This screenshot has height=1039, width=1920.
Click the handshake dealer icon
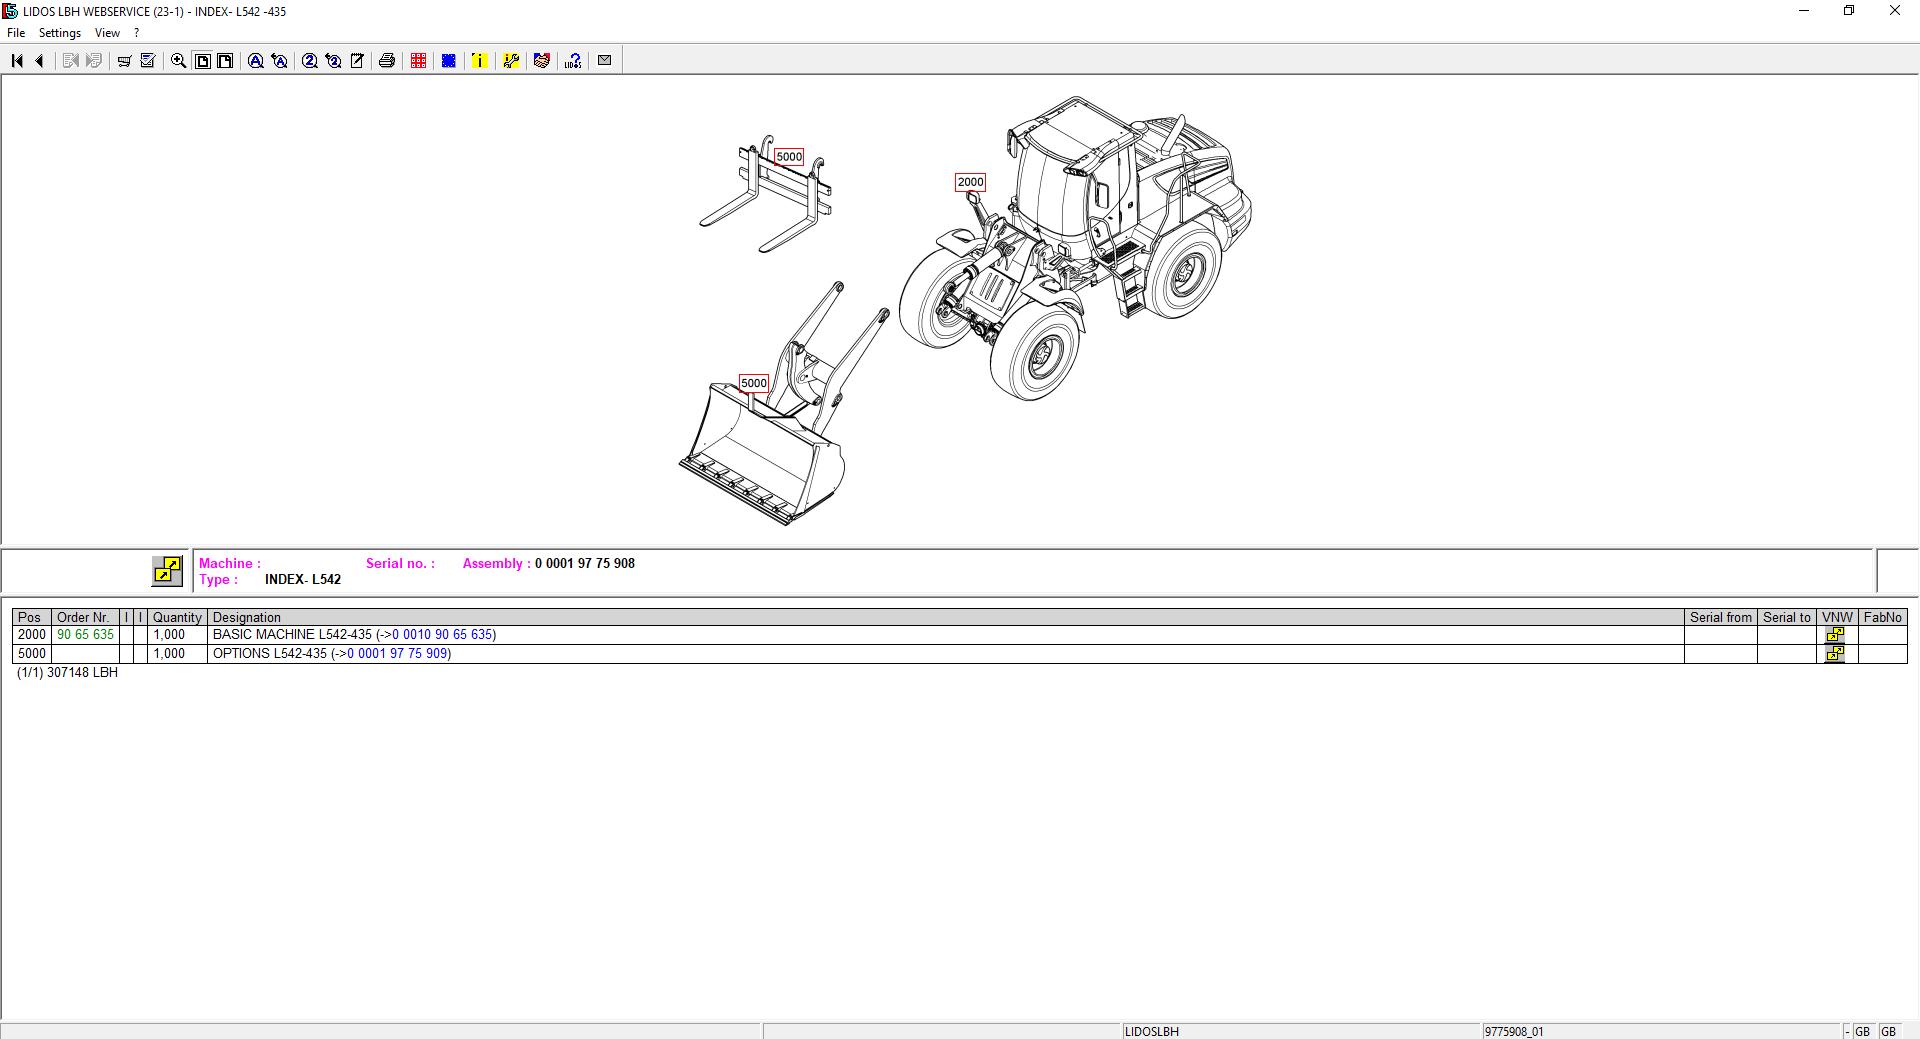(542, 60)
